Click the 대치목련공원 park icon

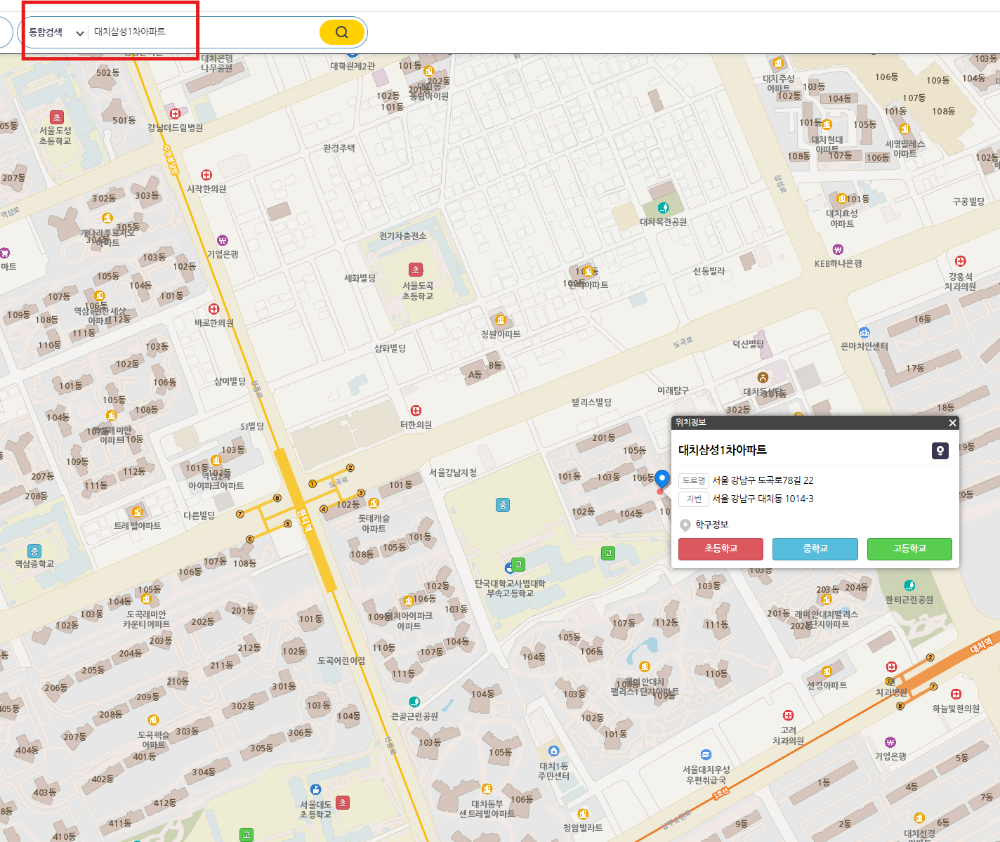(663, 207)
